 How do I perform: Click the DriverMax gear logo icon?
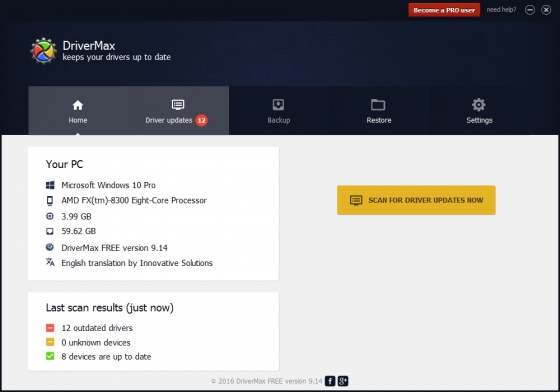point(44,51)
